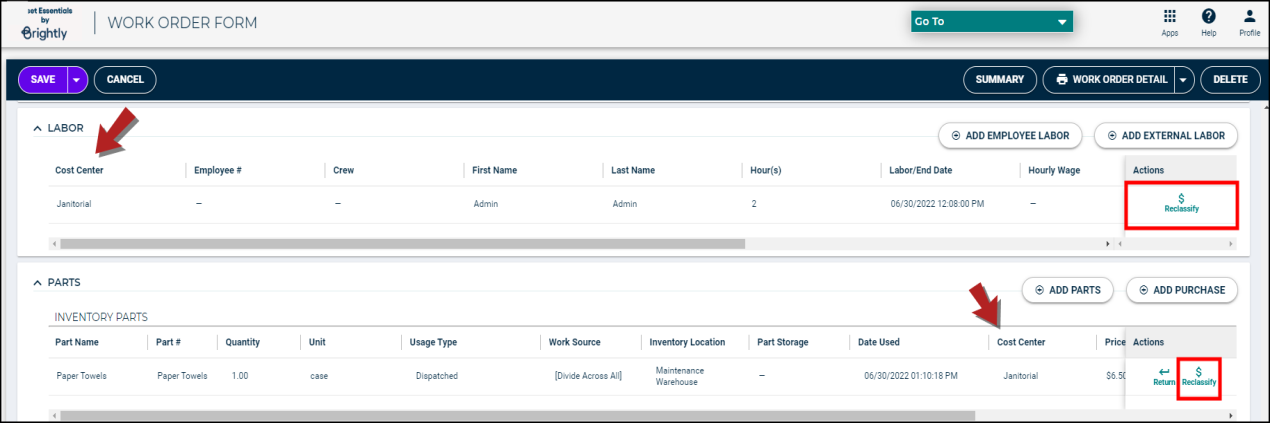Open the Save options dropdown arrow
Image resolution: width=1270 pixels, height=423 pixels.
point(77,80)
